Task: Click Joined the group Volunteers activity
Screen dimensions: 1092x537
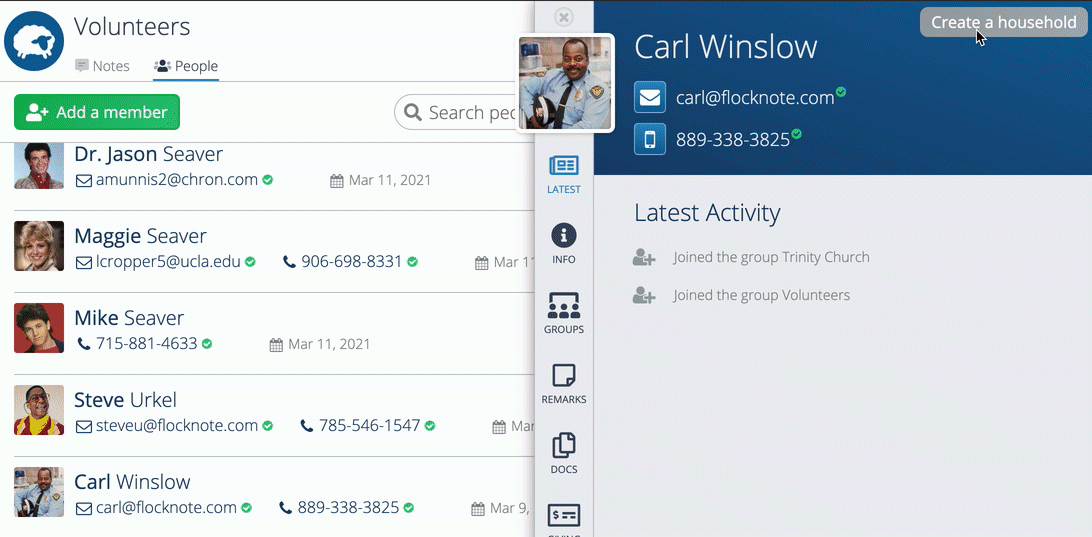Action: [761, 295]
